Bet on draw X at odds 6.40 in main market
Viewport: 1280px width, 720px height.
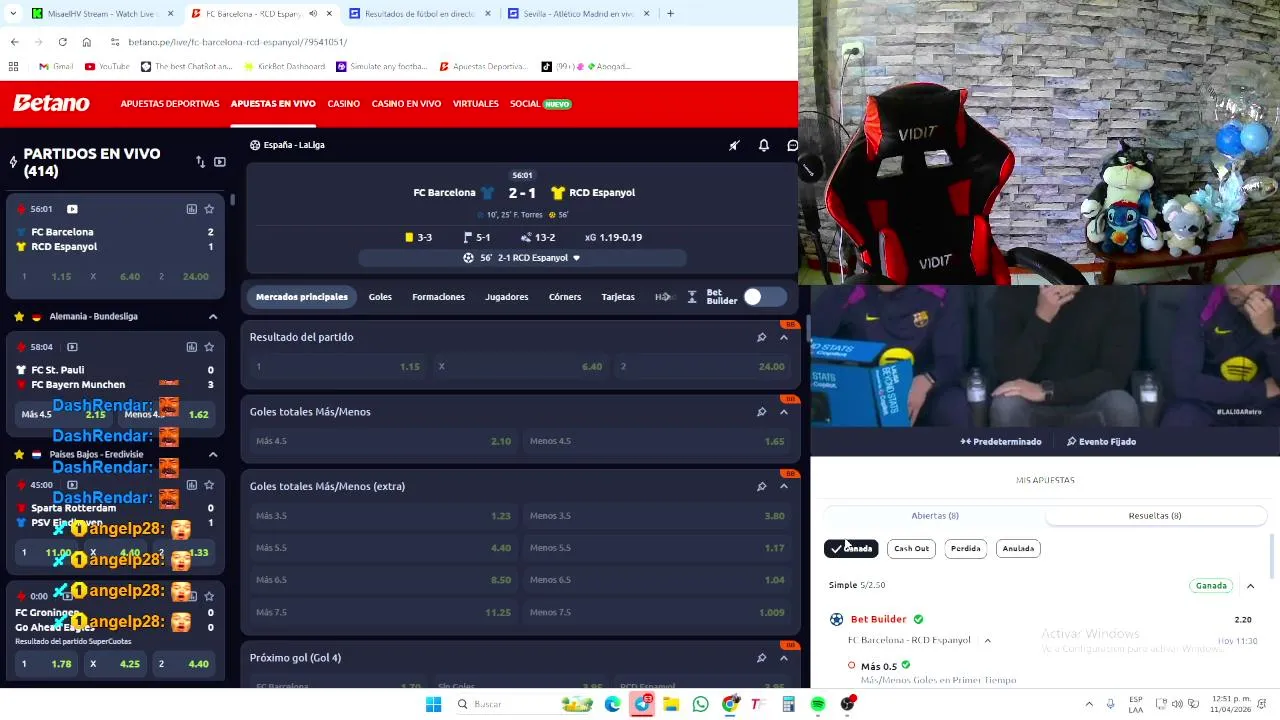click(520, 367)
